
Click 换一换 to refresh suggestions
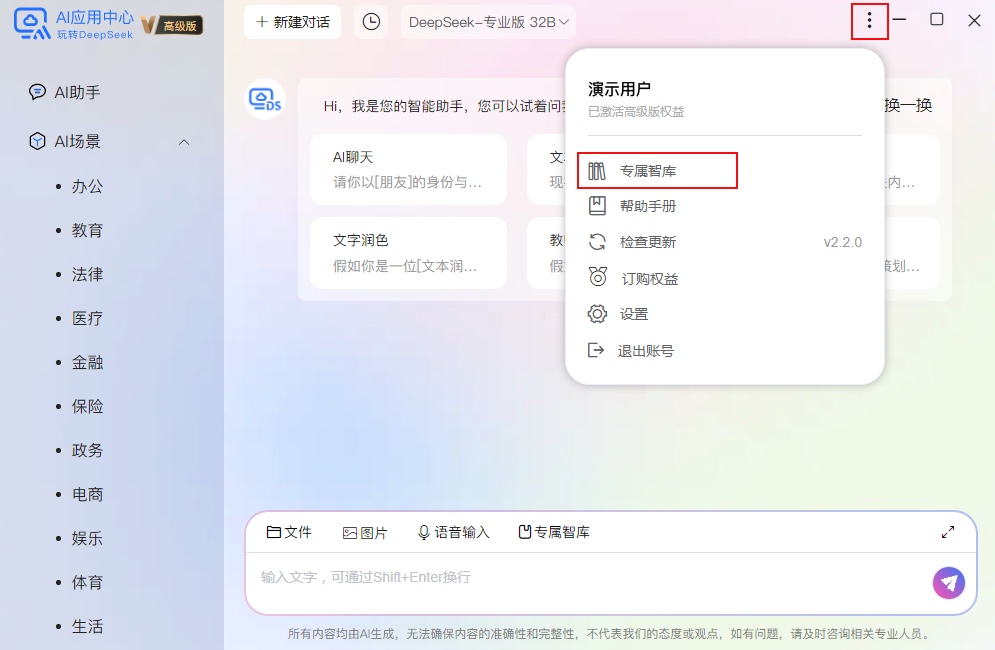tap(908, 105)
